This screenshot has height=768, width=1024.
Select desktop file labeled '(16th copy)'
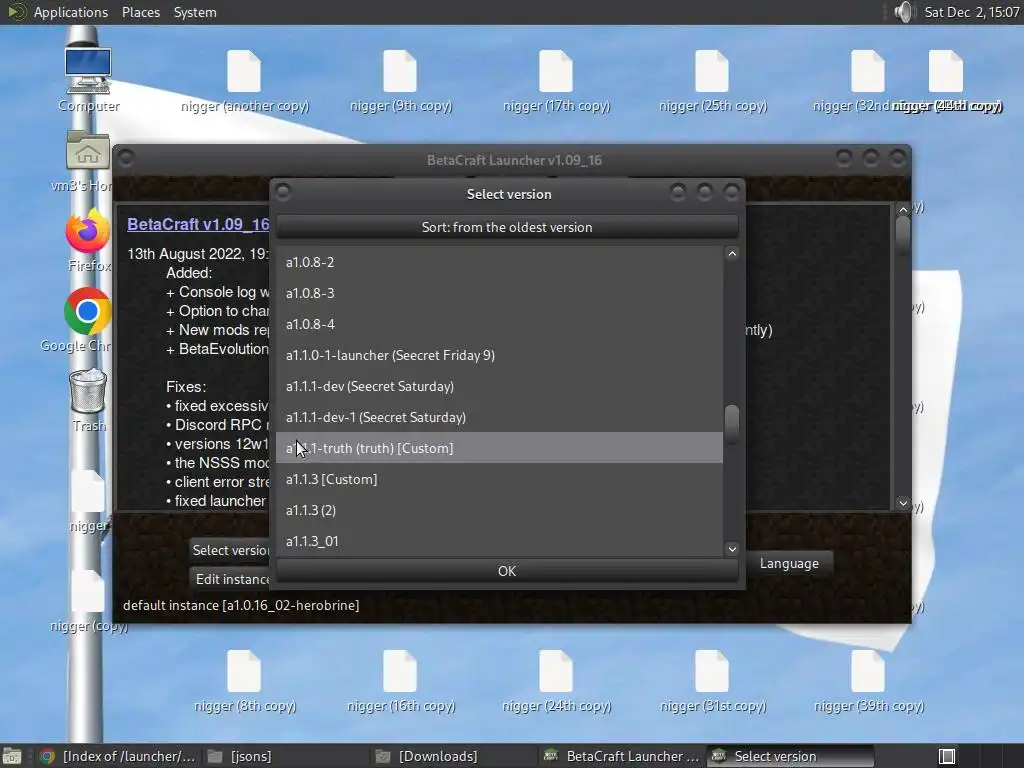(x=400, y=680)
